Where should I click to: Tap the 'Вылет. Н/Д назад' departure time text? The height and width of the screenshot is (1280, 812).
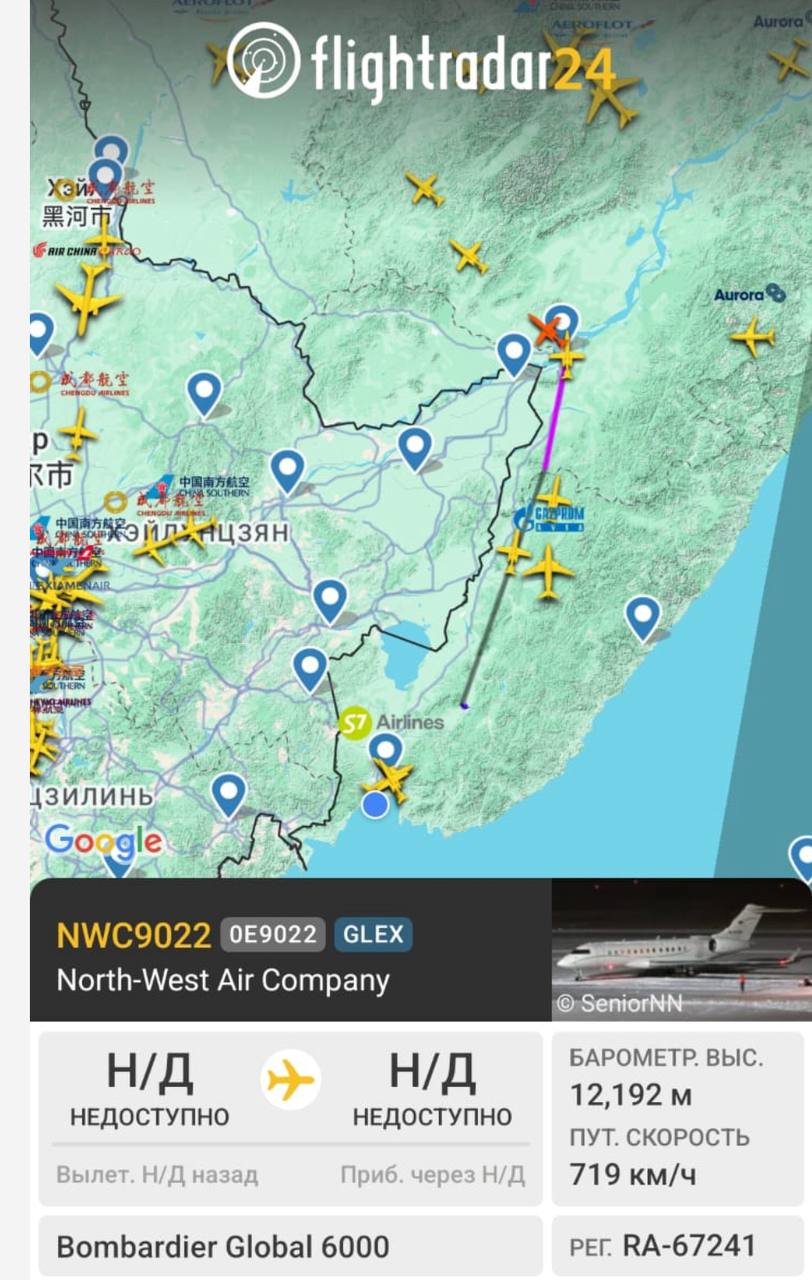(x=157, y=1175)
